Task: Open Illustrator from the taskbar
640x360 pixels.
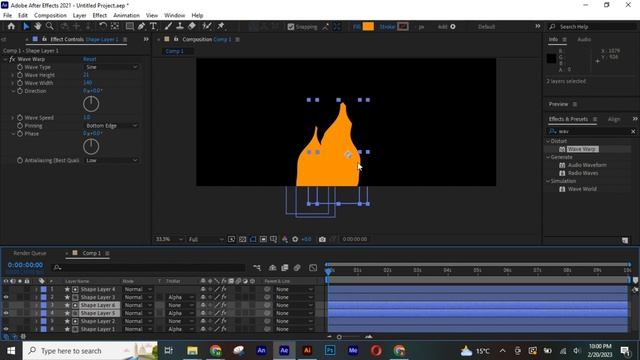Action: 307,351
